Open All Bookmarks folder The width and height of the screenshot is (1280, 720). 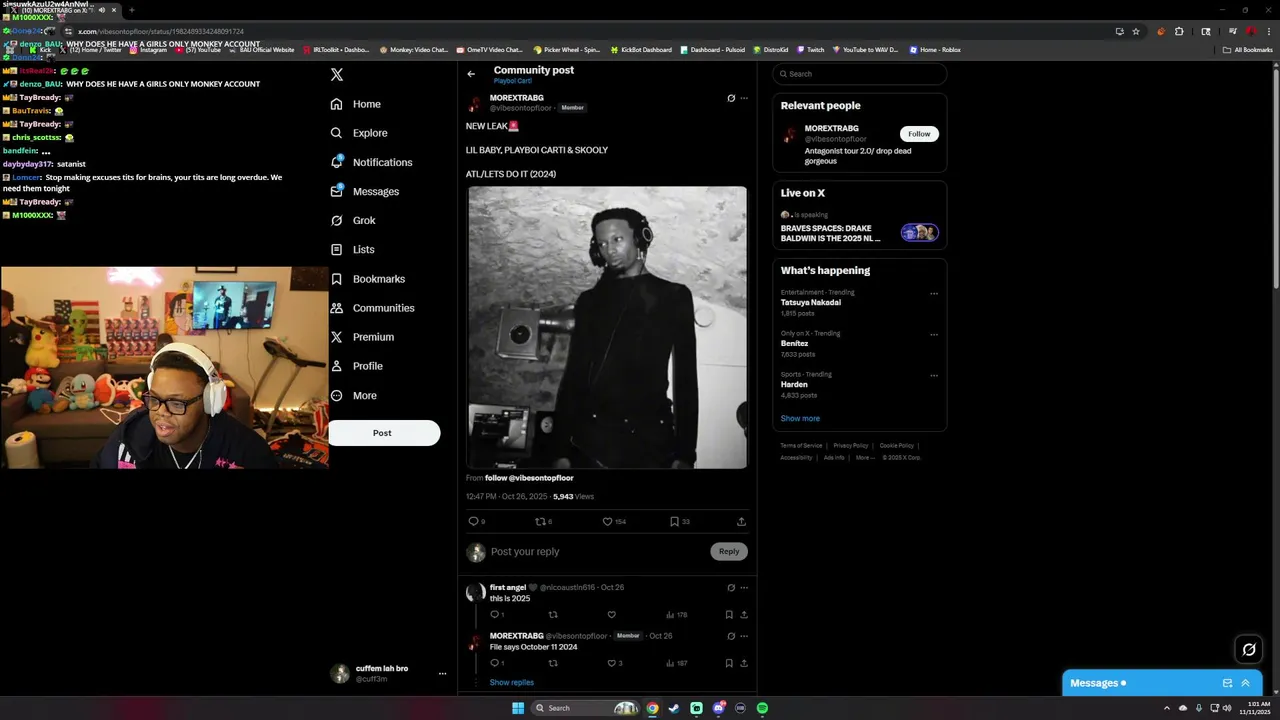click(x=1247, y=49)
